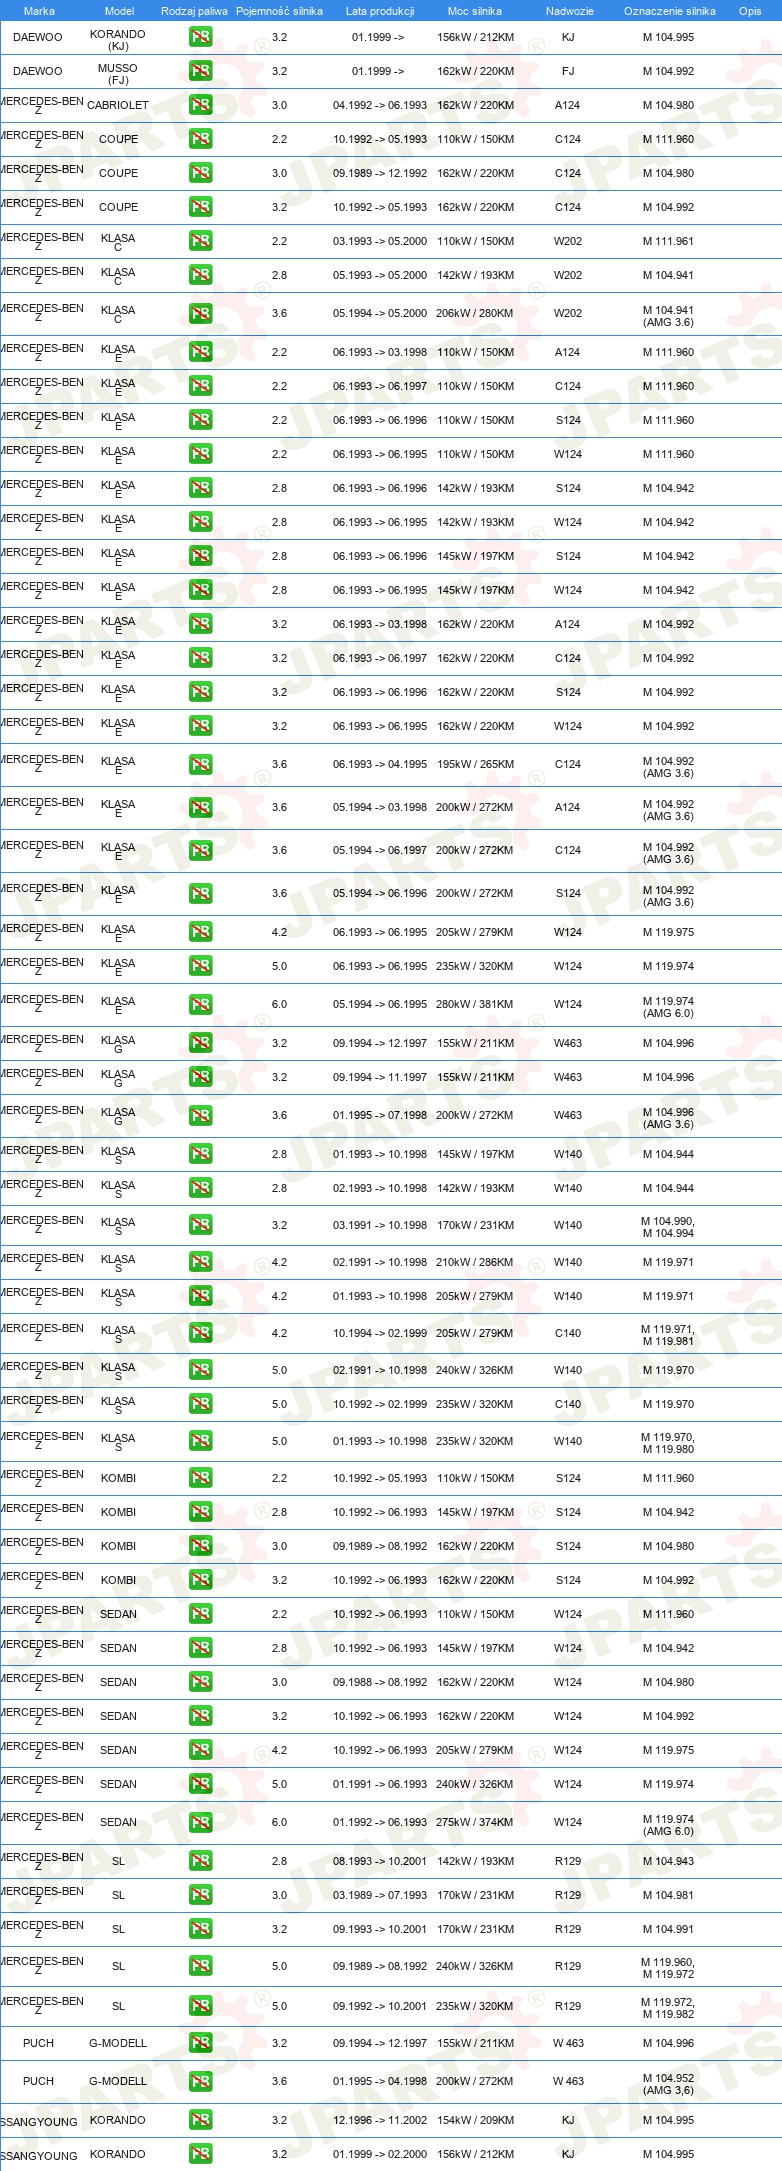Click power value 154kW / 209KM
This screenshot has height=2171, width=782.
(x=475, y=2120)
